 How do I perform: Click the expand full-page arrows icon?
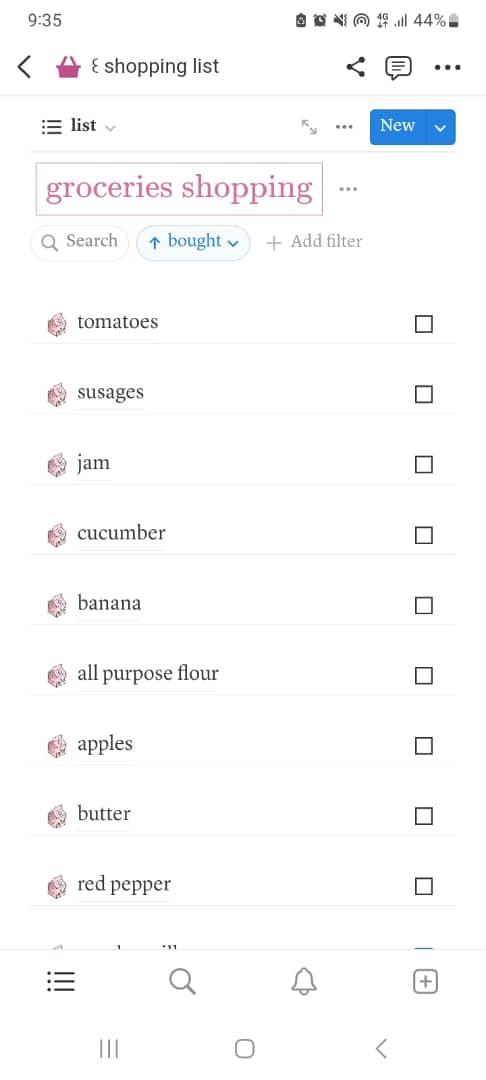click(309, 127)
